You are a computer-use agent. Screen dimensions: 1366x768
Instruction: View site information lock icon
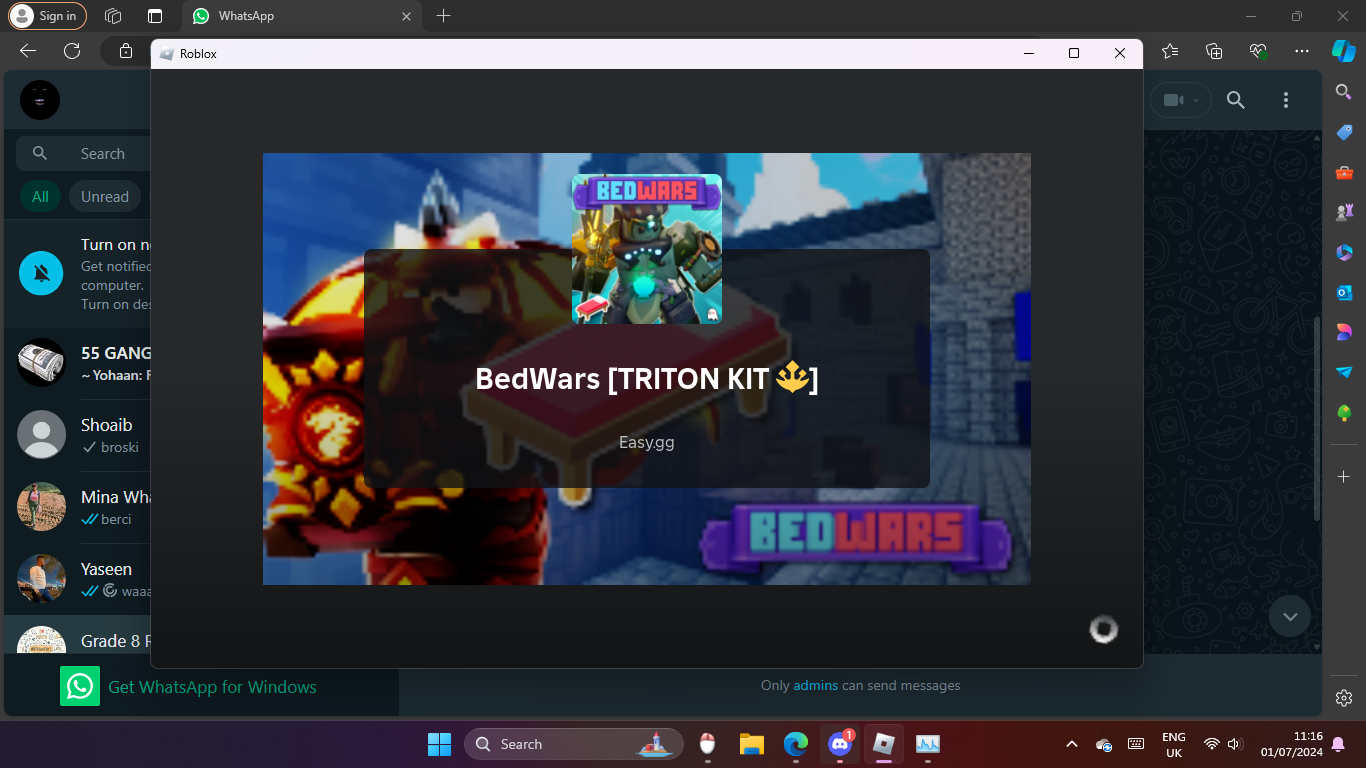[126, 51]
